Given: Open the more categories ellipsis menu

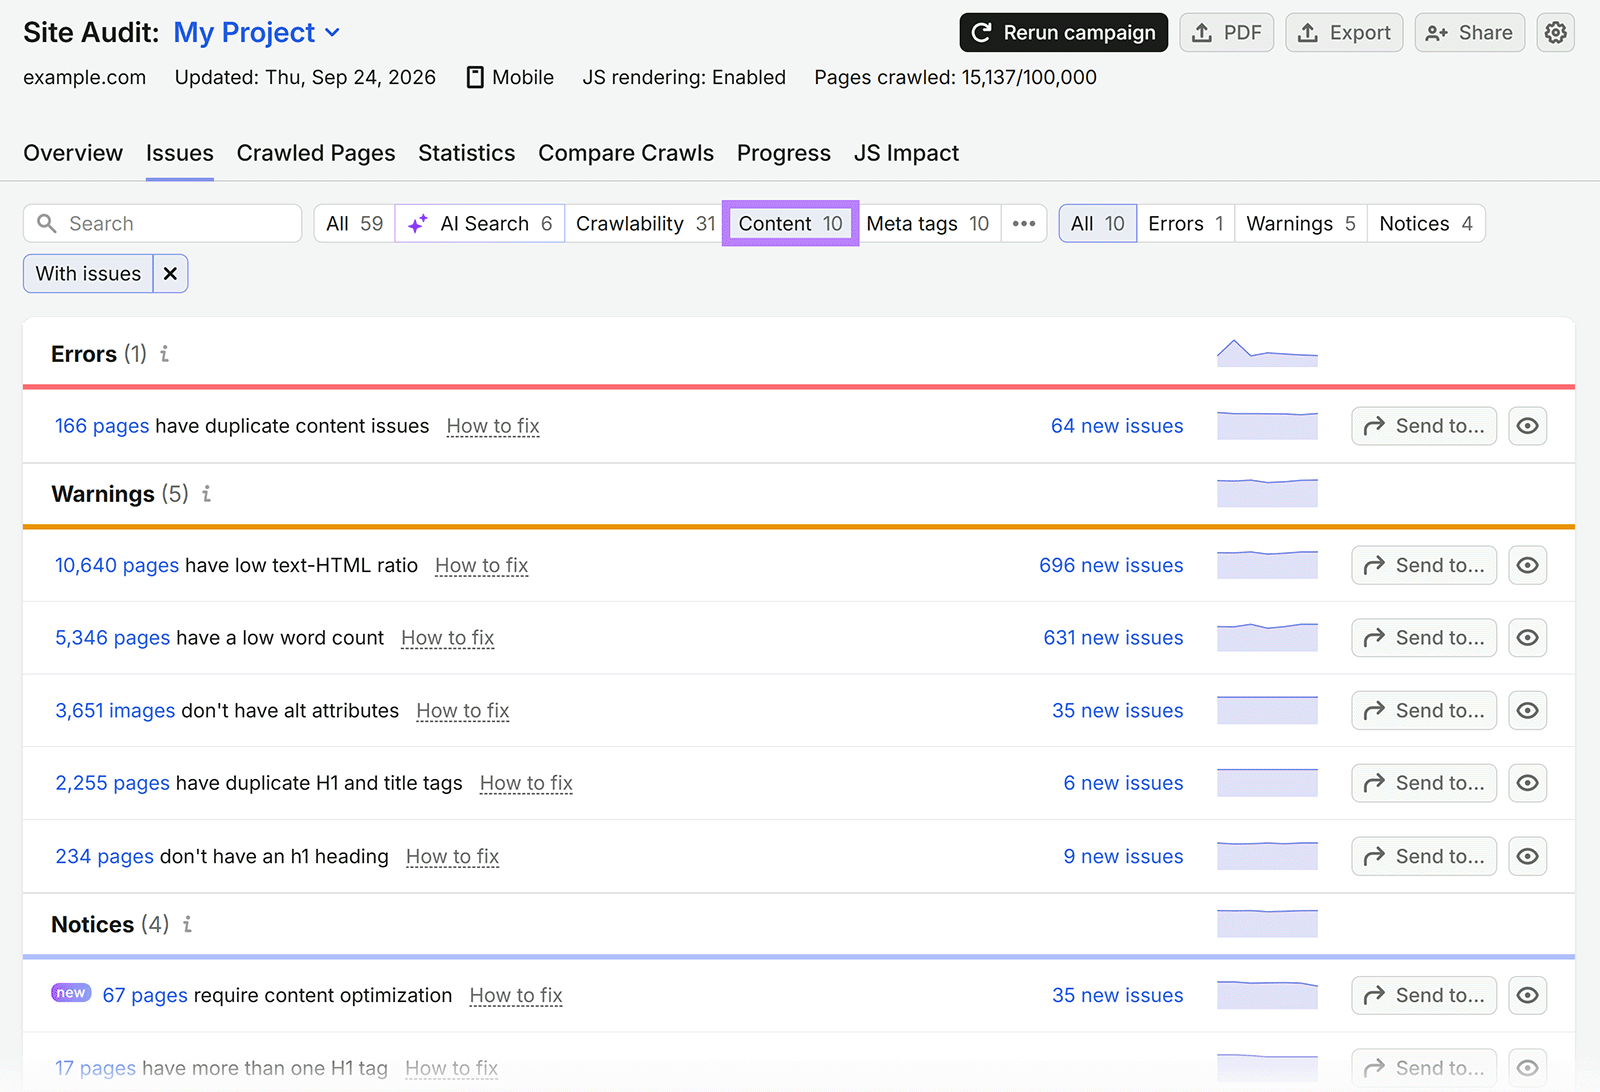Looking at the screenshot, I should point(1024,224).
